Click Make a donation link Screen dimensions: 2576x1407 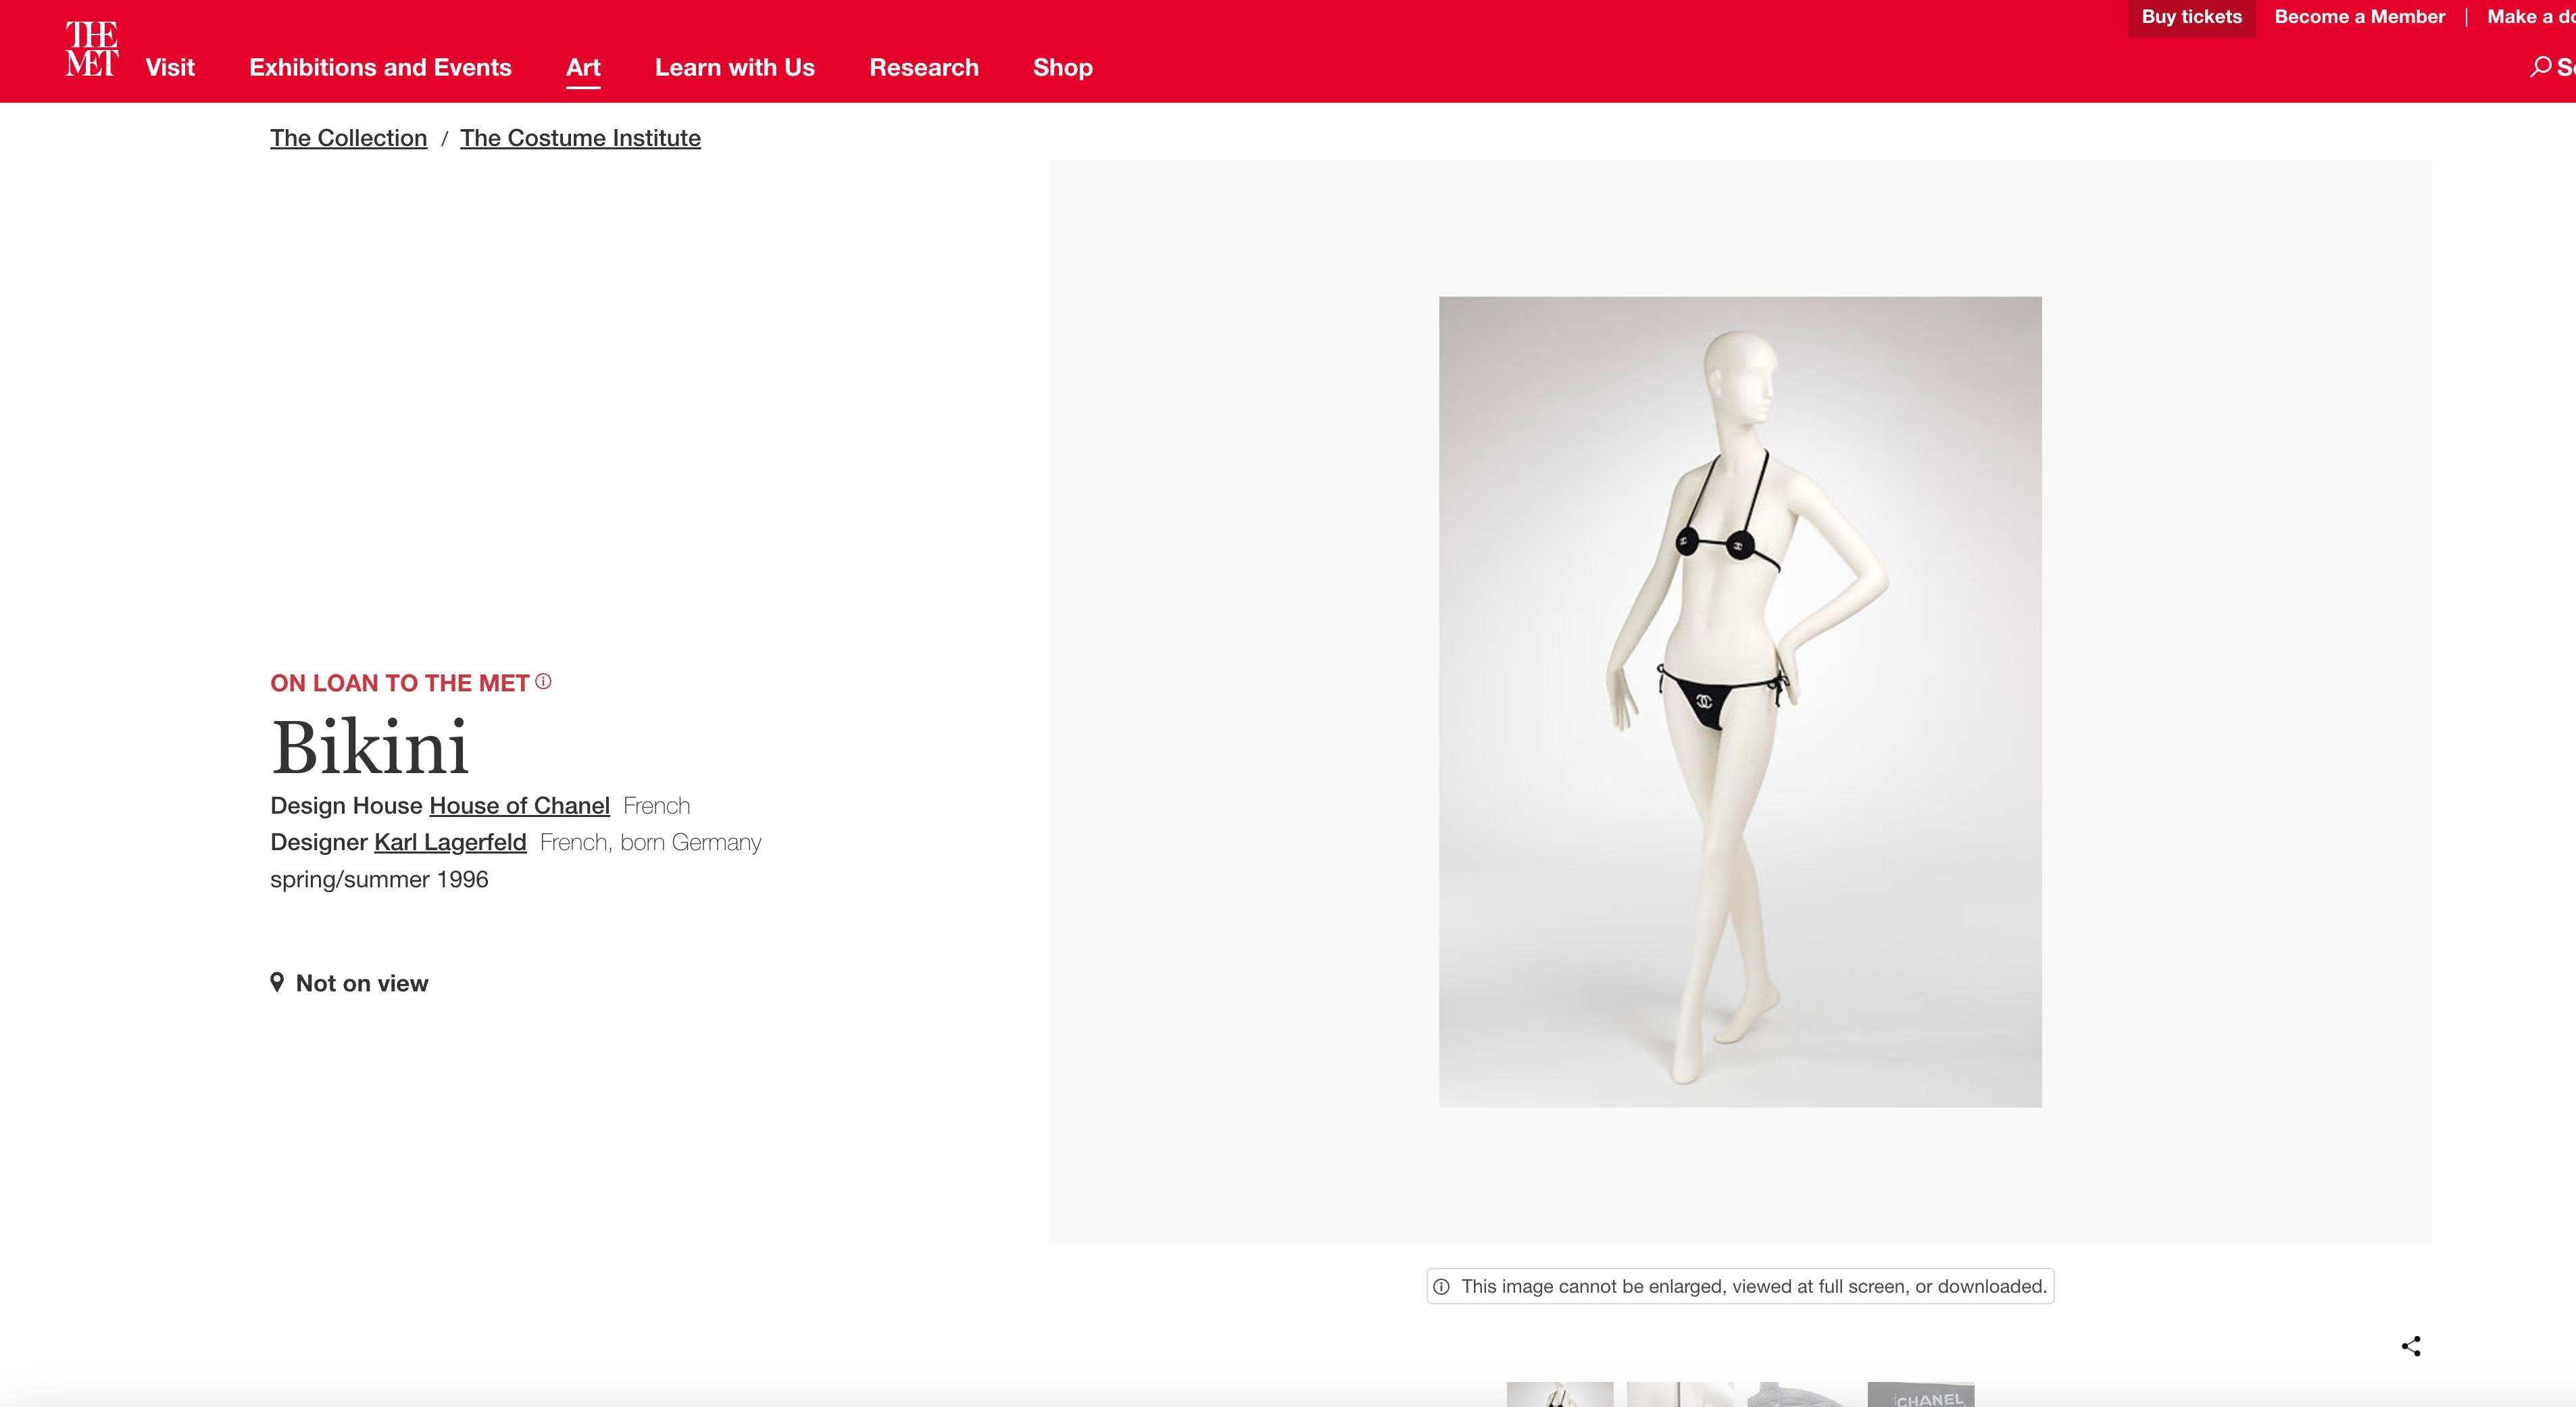tap(2531, 17)
